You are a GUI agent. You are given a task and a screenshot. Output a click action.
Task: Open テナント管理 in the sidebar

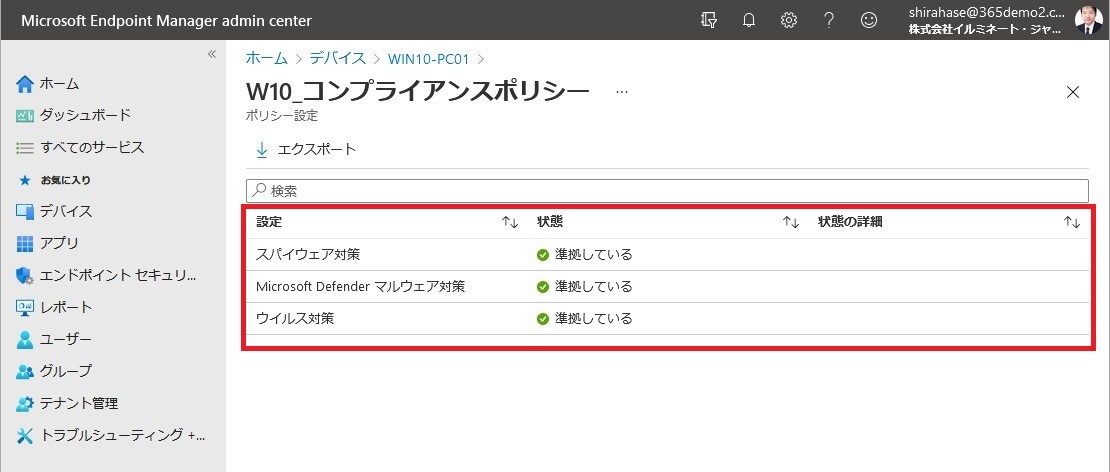[x=79, y=403]
